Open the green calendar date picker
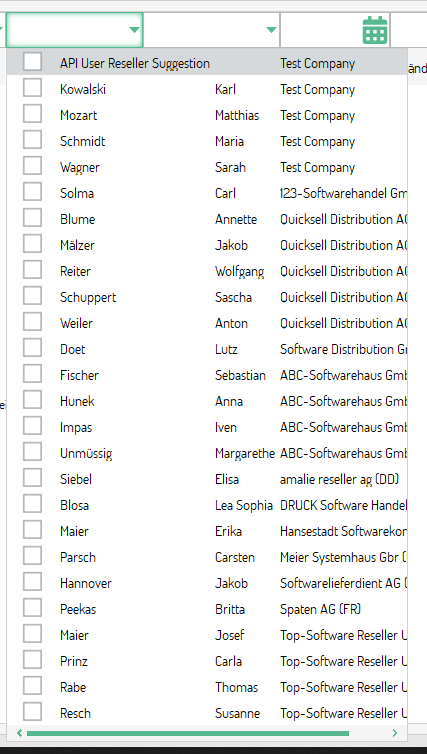 click(x=375, y=30)
